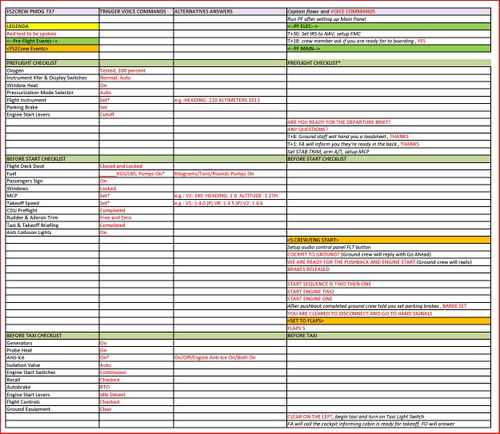The height and width of the screenshot is (434, 500).
Task: Select the "Free and Zero" response
Action: 136,218
